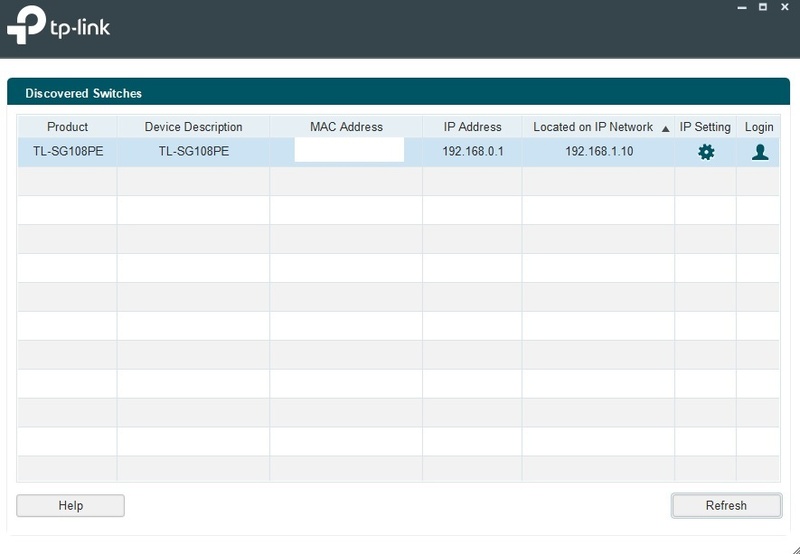Viewport: 800px width, 554px height.
Task: Click the tp-link logo
Action: [x=58, y=24]
